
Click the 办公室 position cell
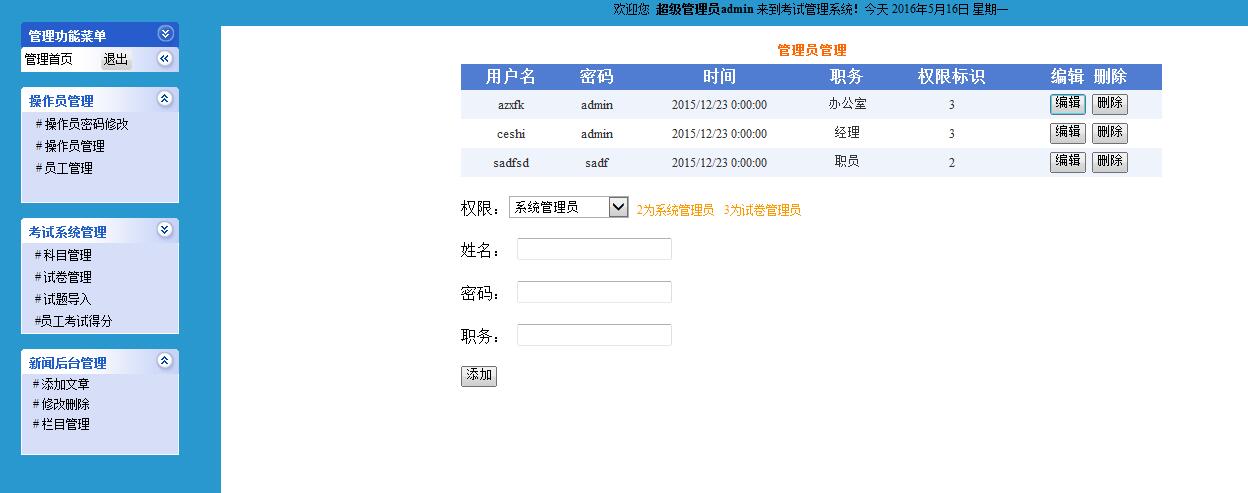(x=847, y=104)
